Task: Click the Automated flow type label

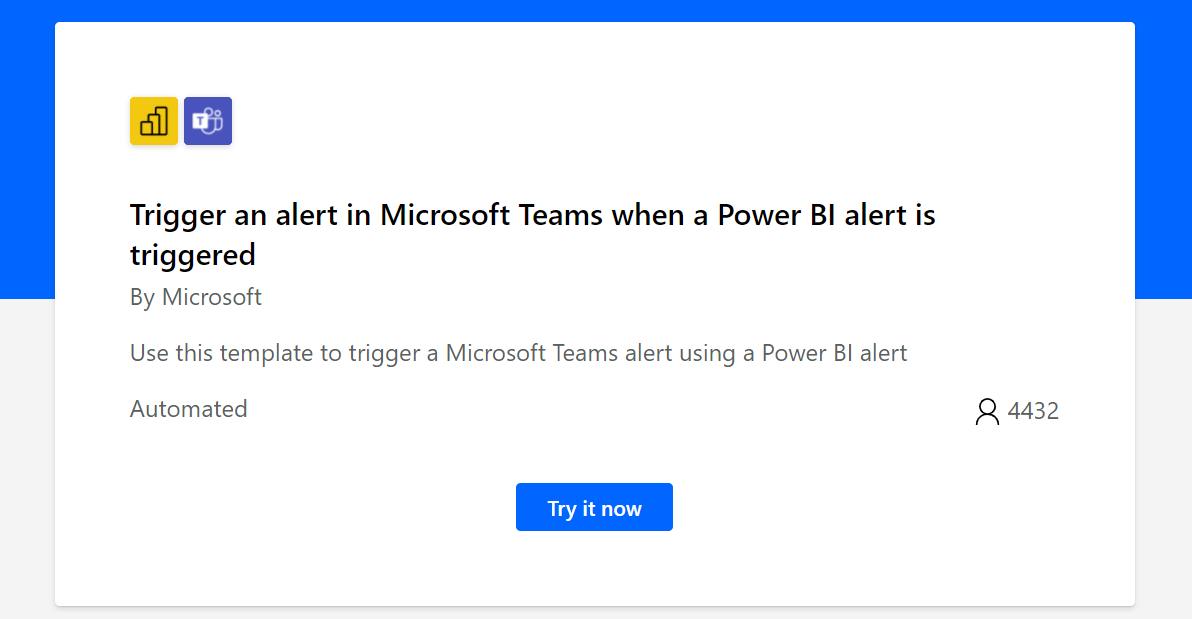Action: 189,409
